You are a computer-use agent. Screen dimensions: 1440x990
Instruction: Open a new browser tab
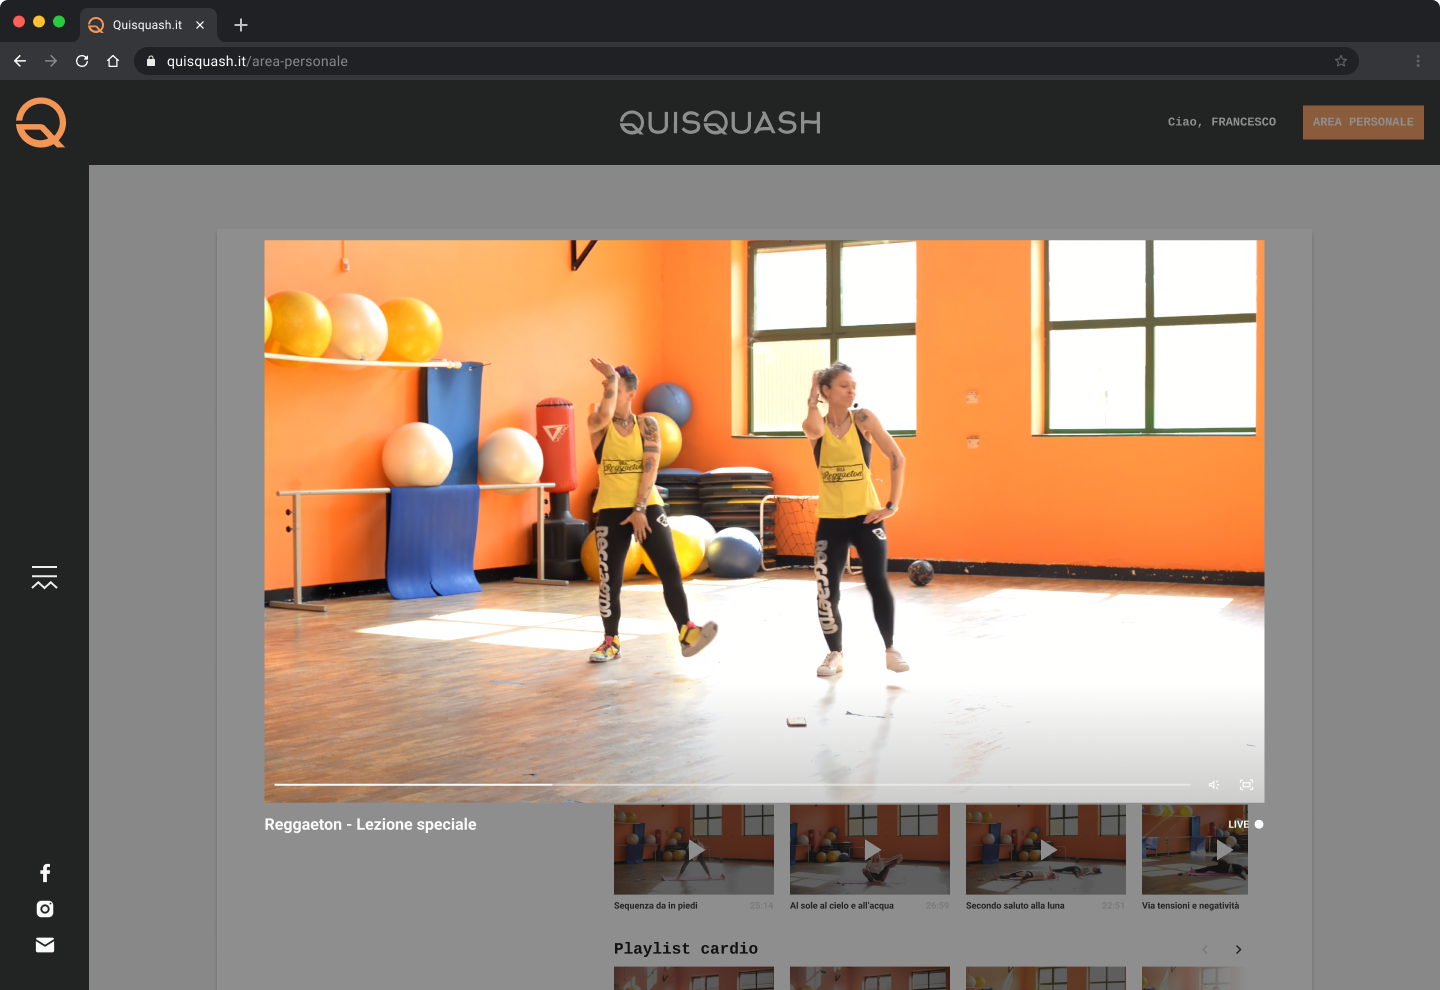(x=241, y=25)
